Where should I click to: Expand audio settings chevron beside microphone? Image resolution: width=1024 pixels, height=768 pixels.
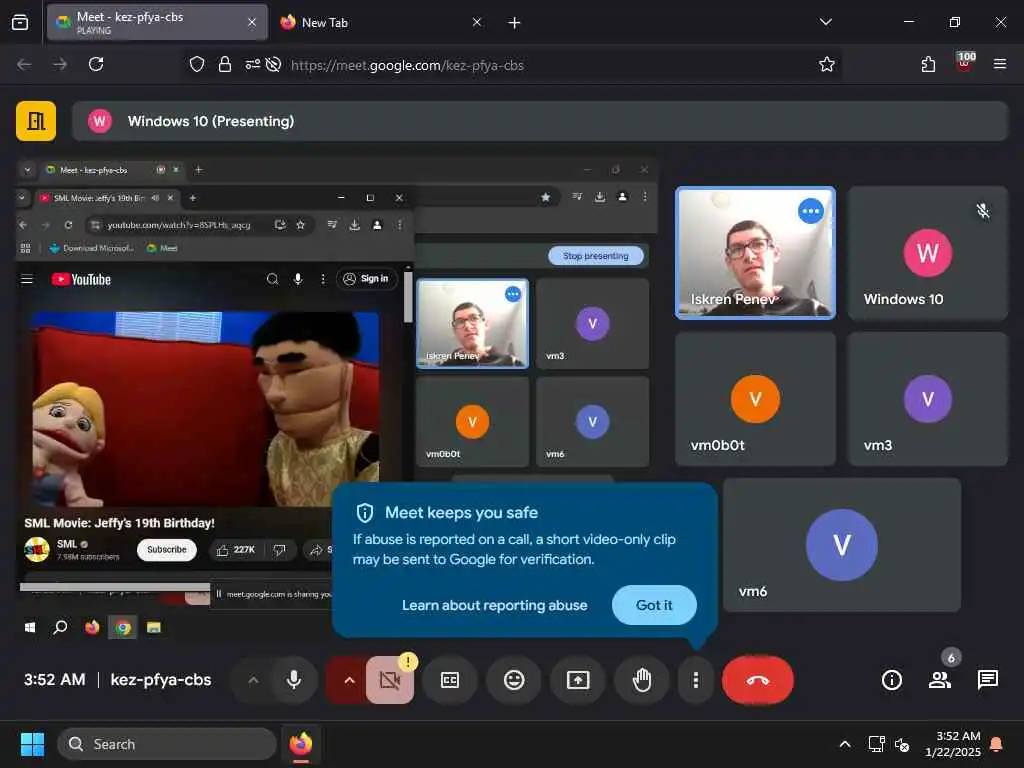253,680
